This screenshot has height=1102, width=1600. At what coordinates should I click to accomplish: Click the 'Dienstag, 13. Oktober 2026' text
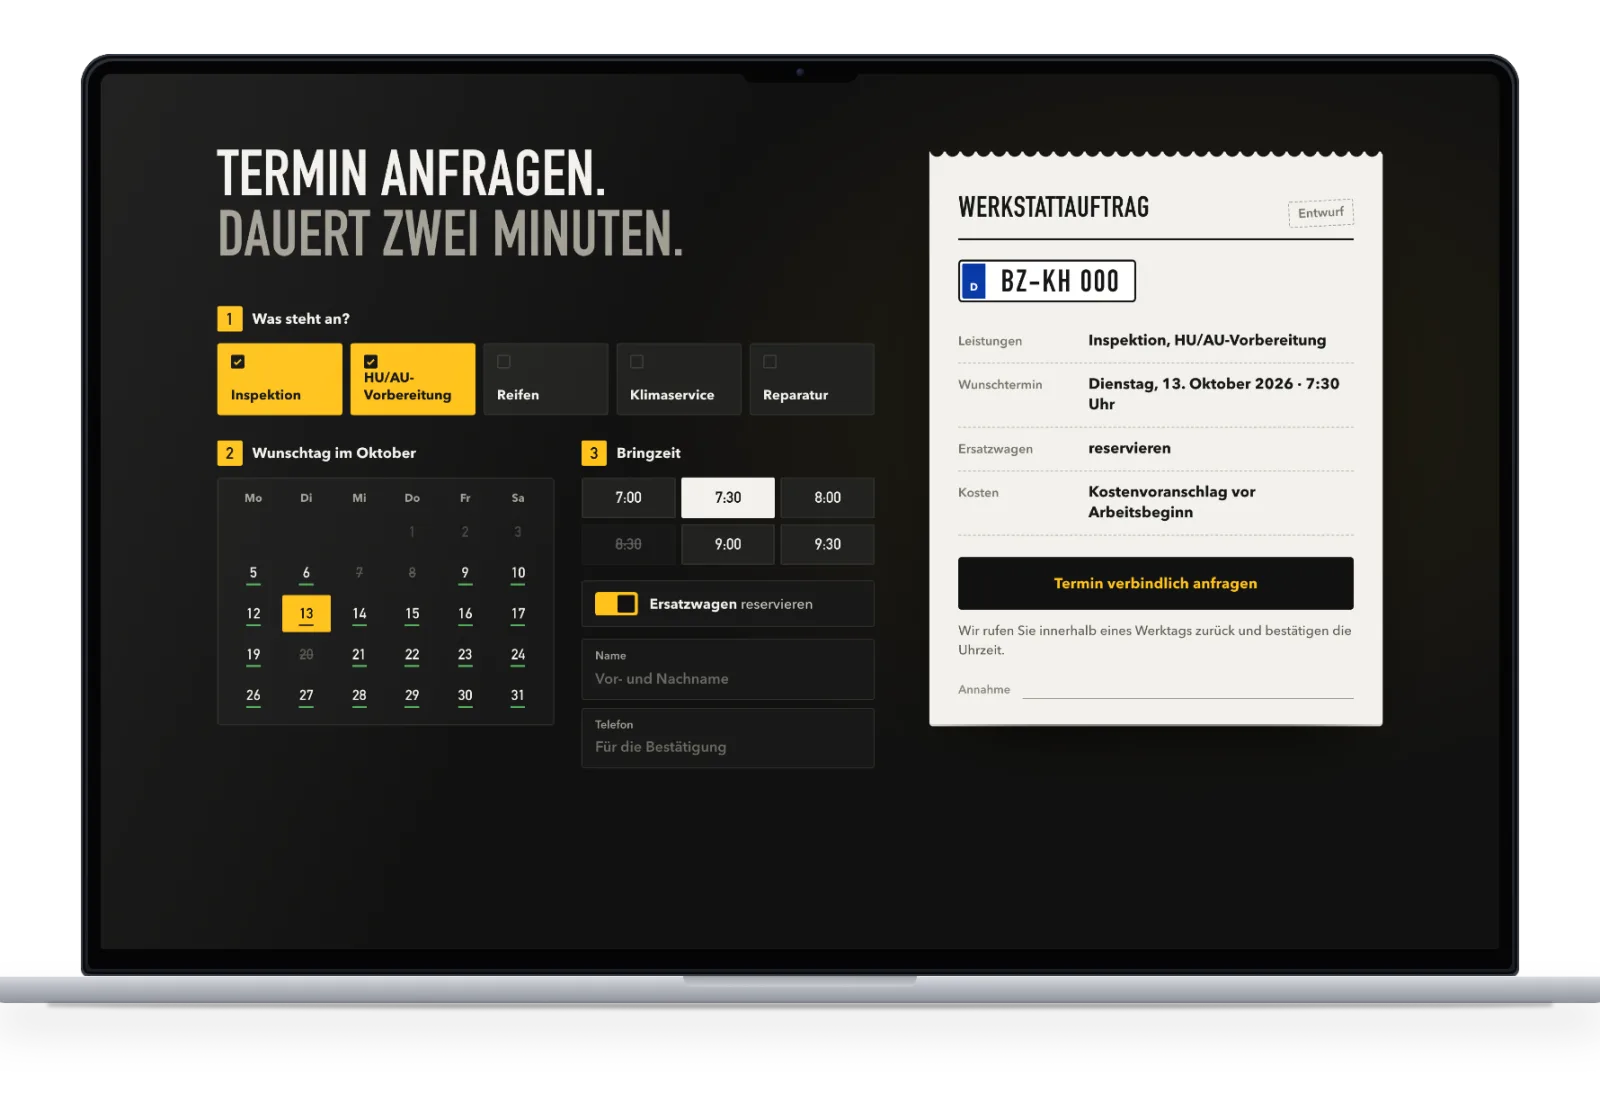click(x=1190, y=384)
